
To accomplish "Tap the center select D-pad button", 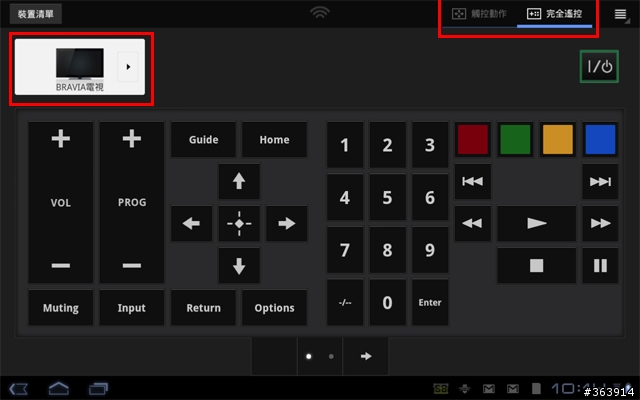I will coord(239,223).
